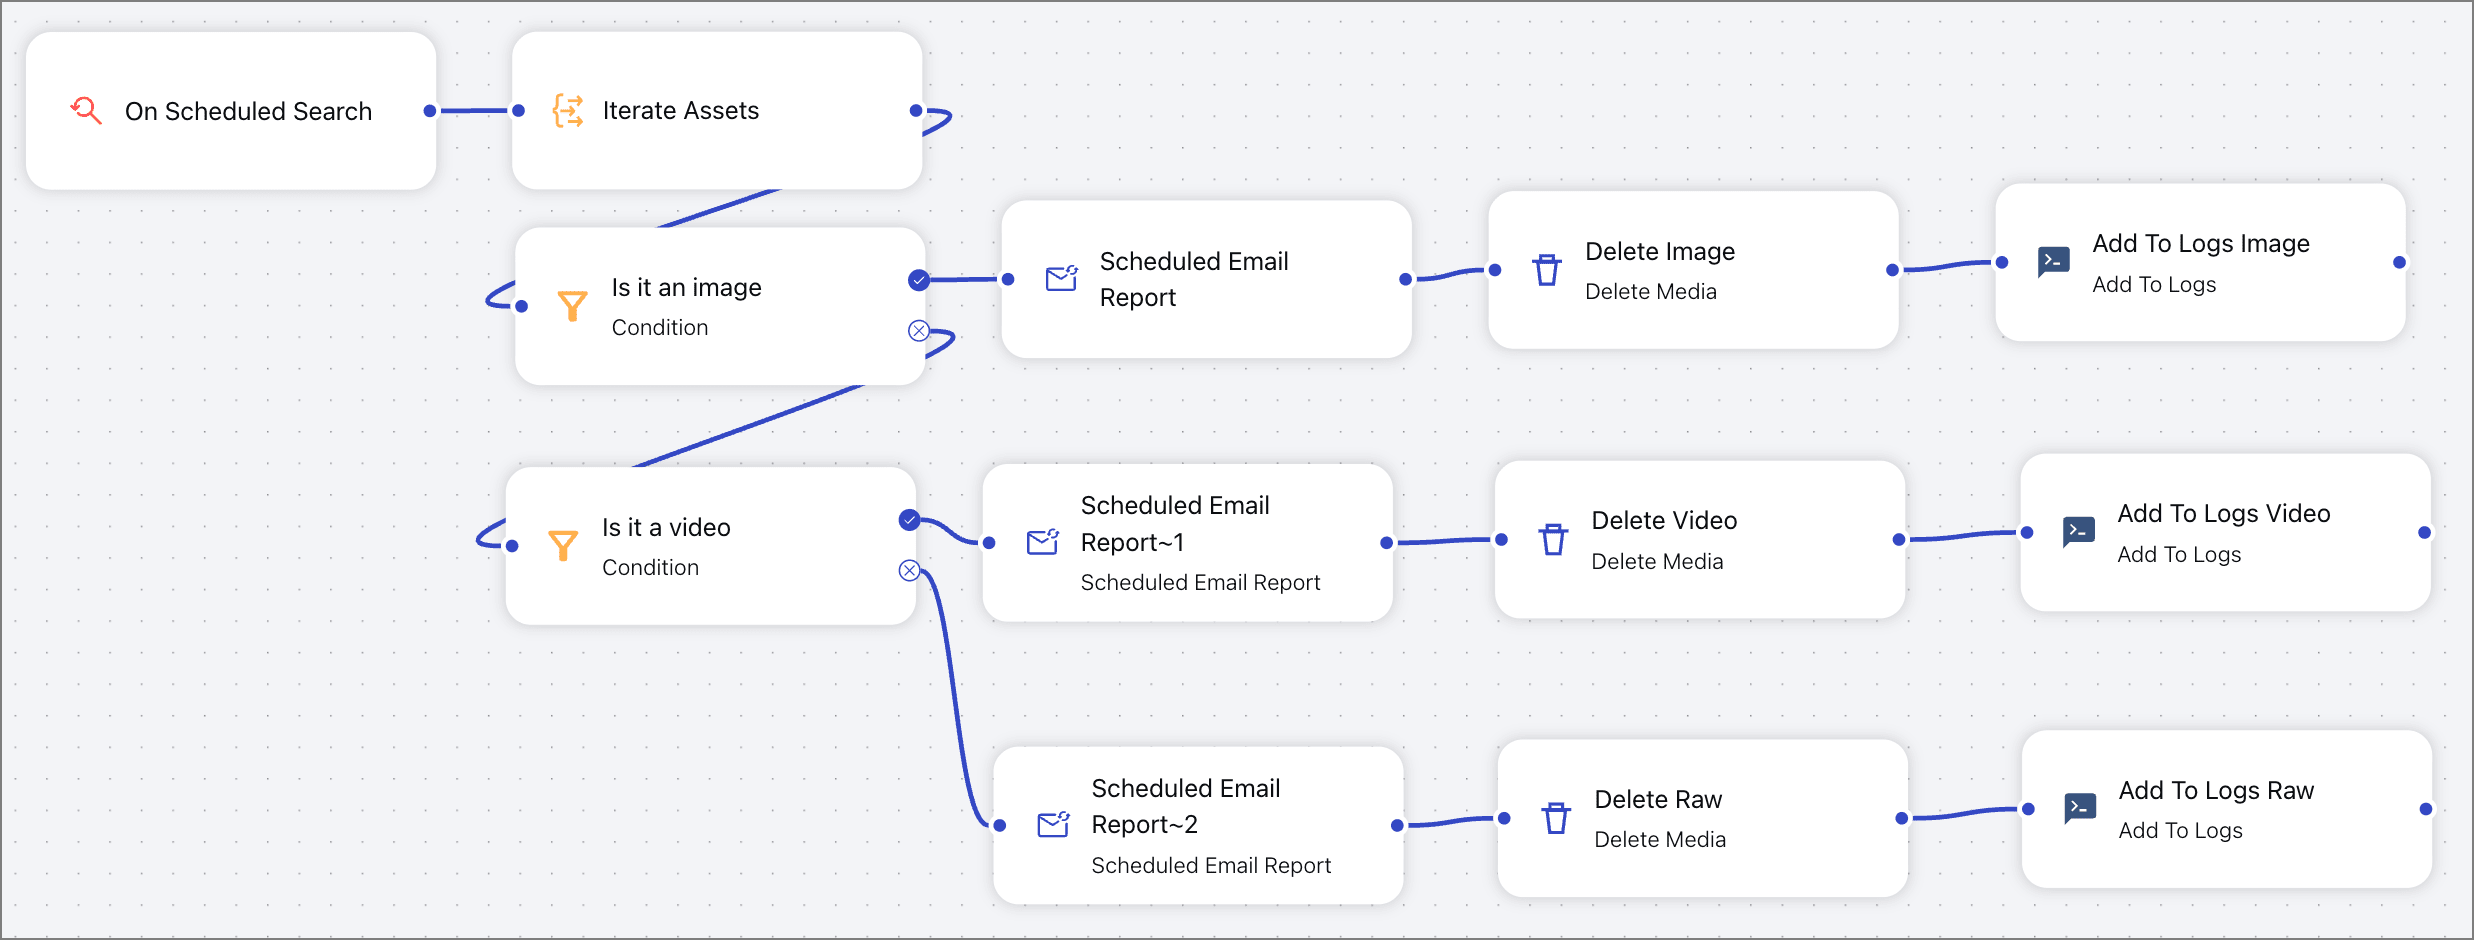
Task: Select the Scheduled Email Report~1 node
Action: (x=1188, y=543)
